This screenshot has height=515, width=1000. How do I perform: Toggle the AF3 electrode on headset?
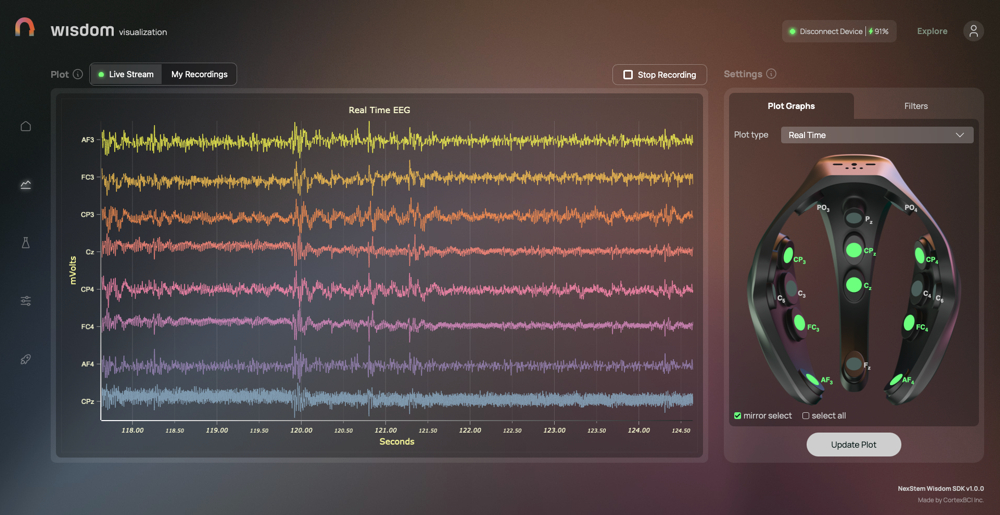[812, 379]
